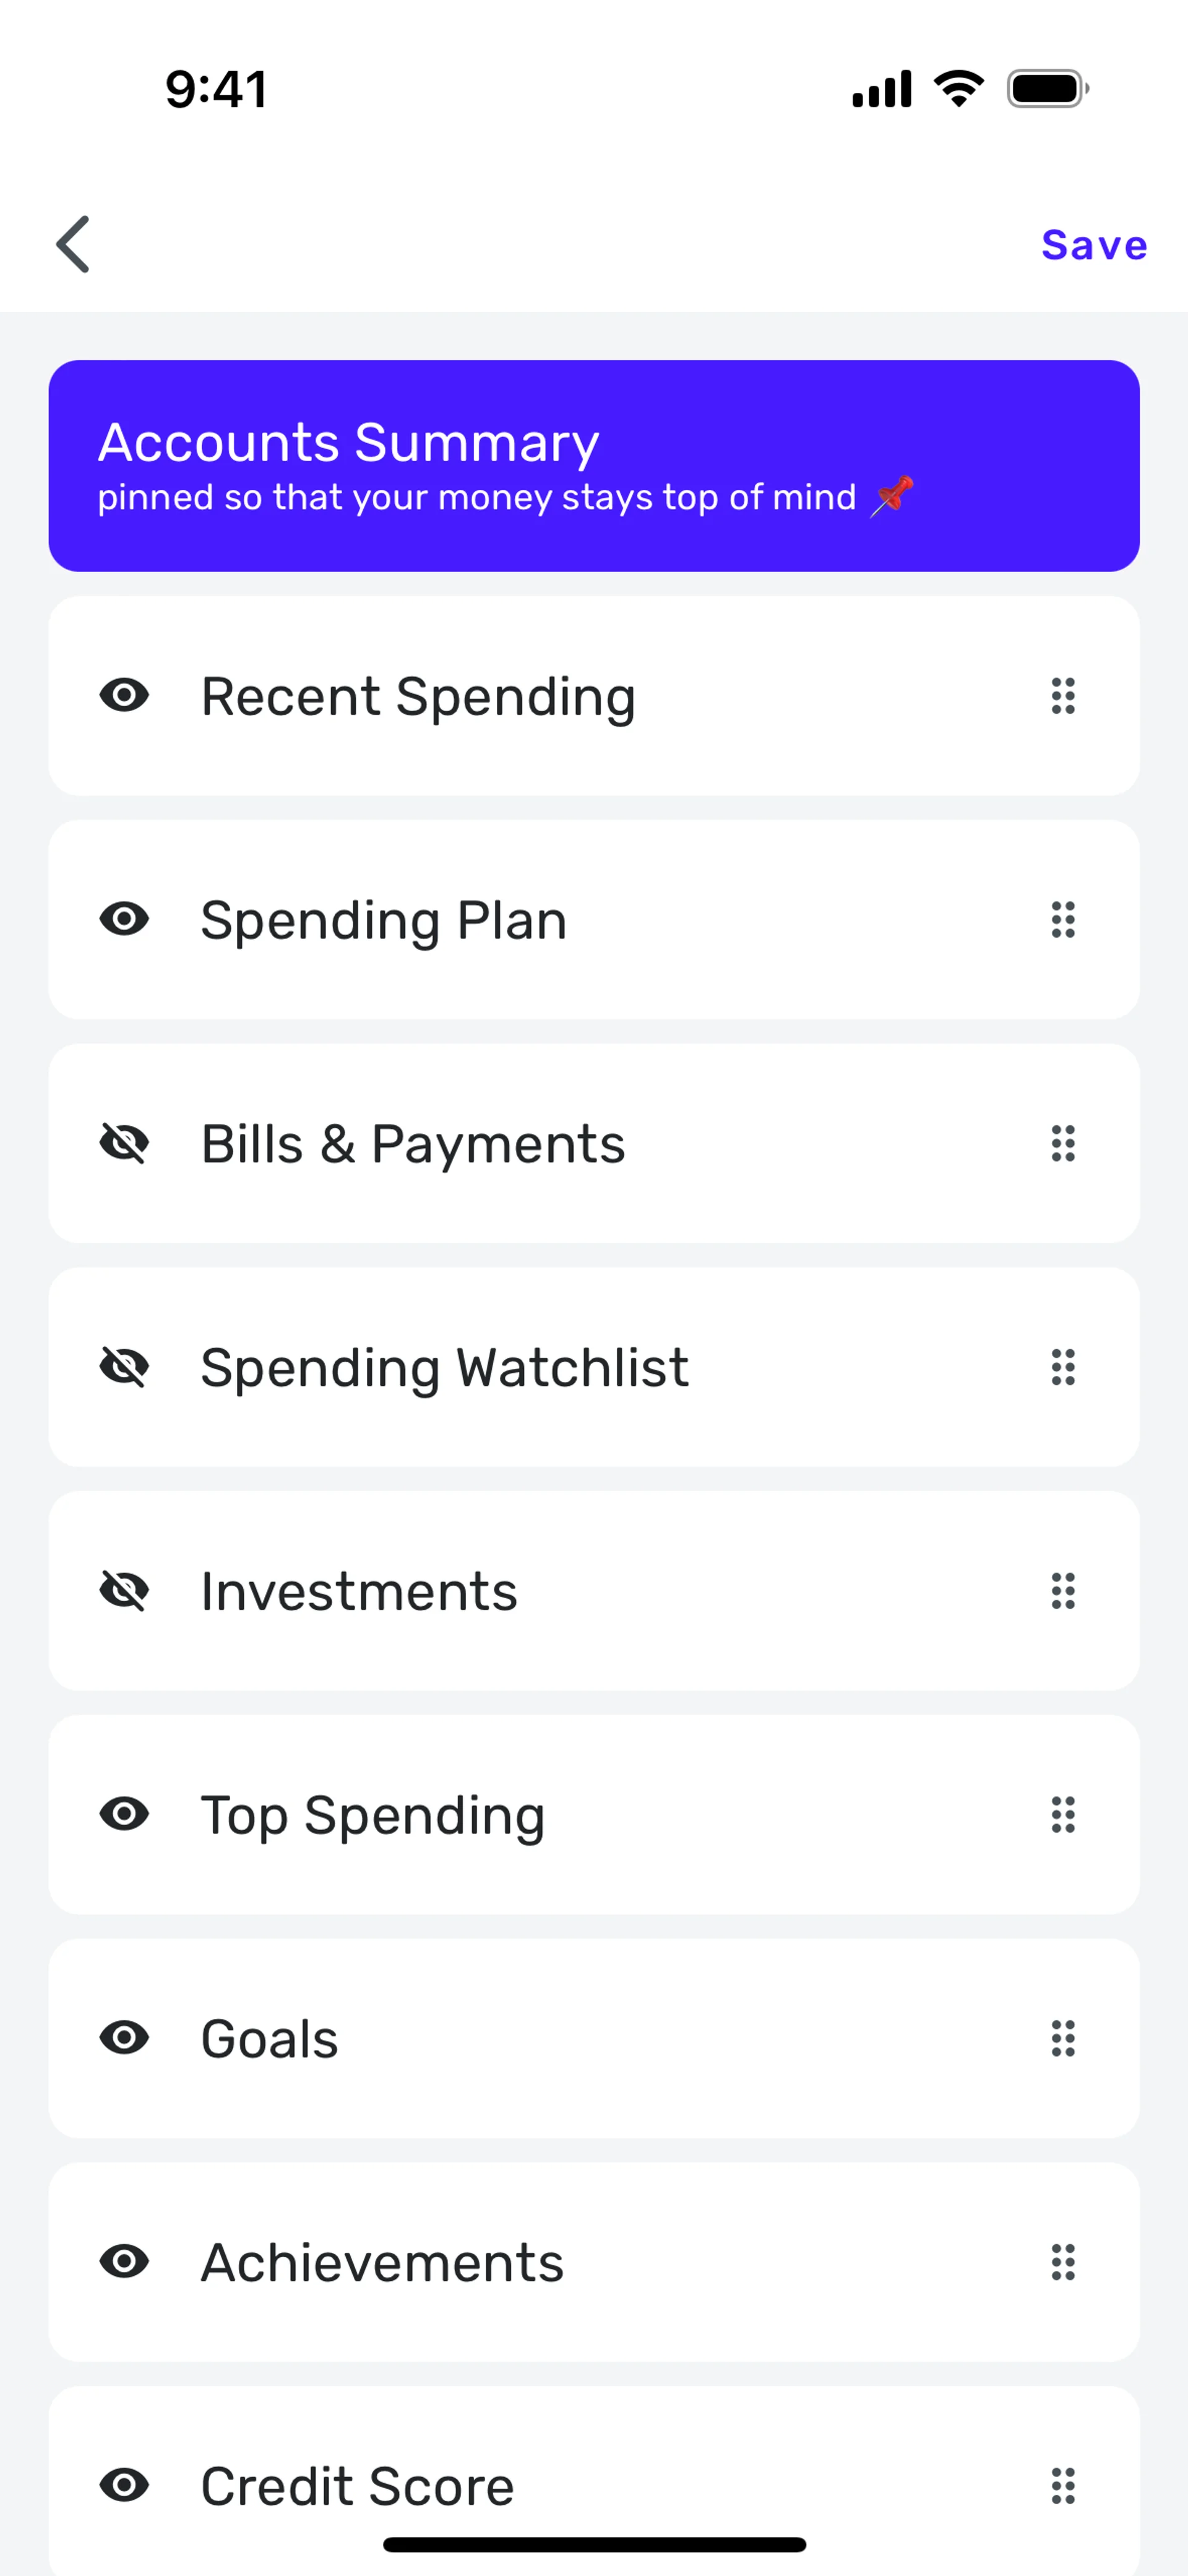Screen dimensions: 1188x2576
Task: Show the Spending Watchlist widget
Action: click(x=124, y=1367)
